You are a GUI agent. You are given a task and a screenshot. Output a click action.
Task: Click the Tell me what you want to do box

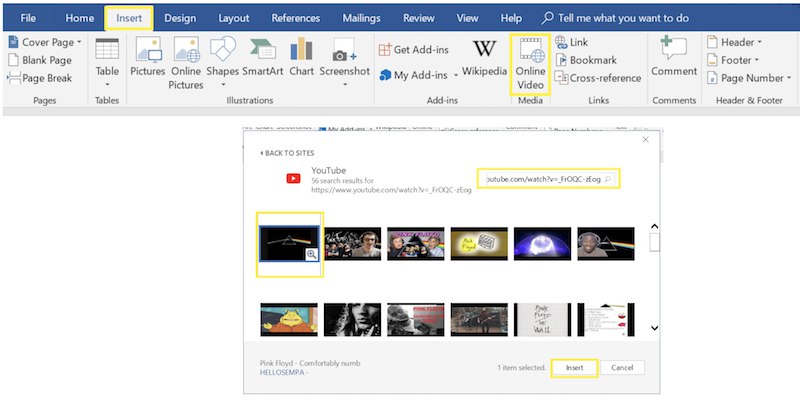(615, 18)
